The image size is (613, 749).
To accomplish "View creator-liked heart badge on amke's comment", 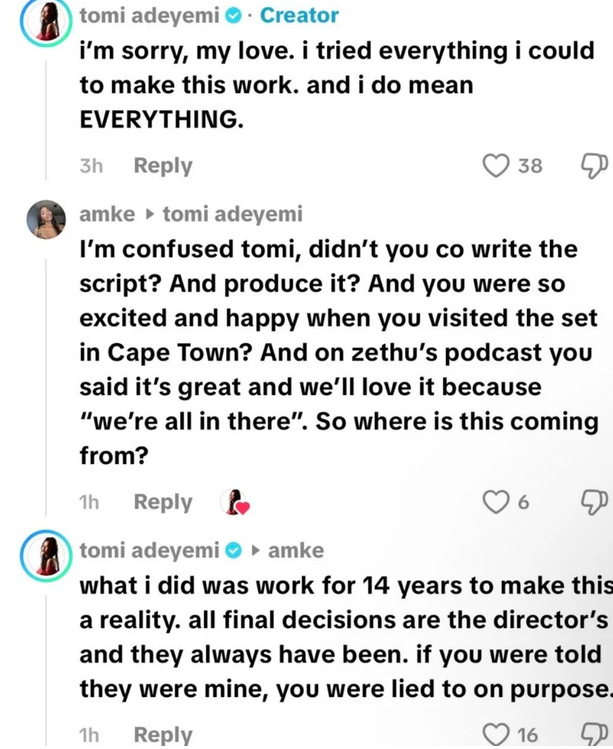I will [x=235, y=503].
